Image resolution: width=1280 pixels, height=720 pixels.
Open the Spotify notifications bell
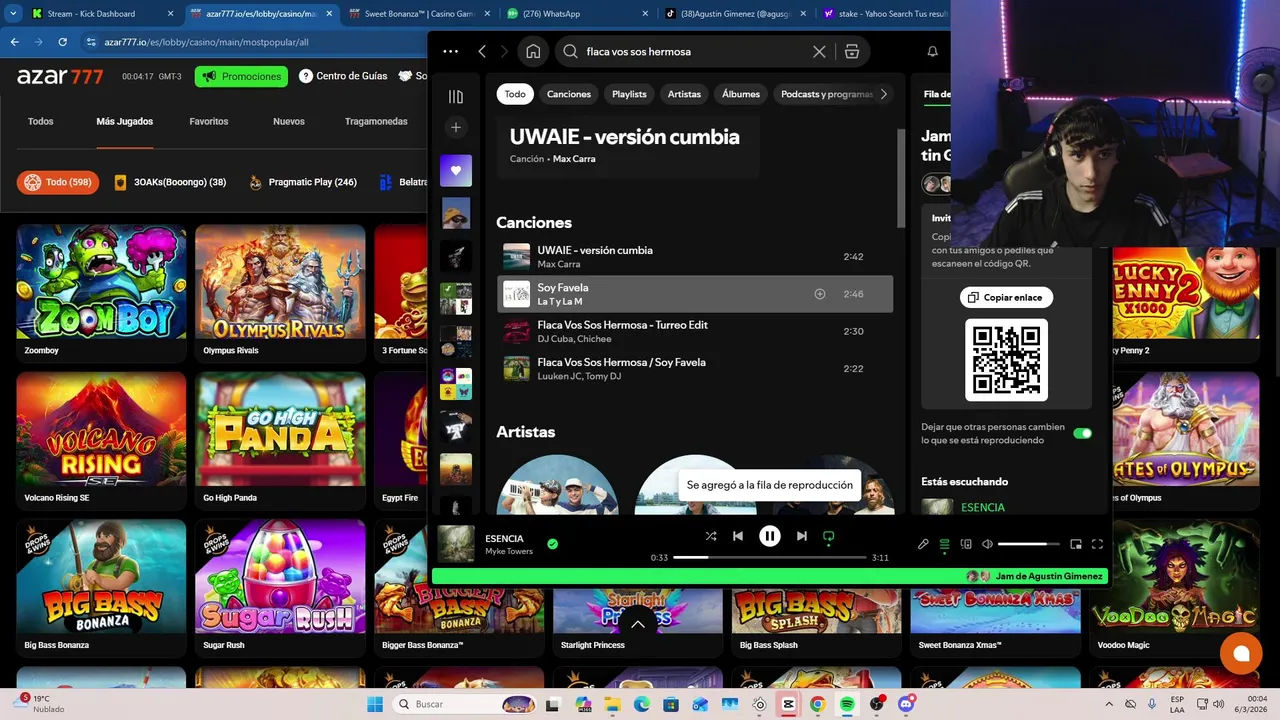pos(932,51)
